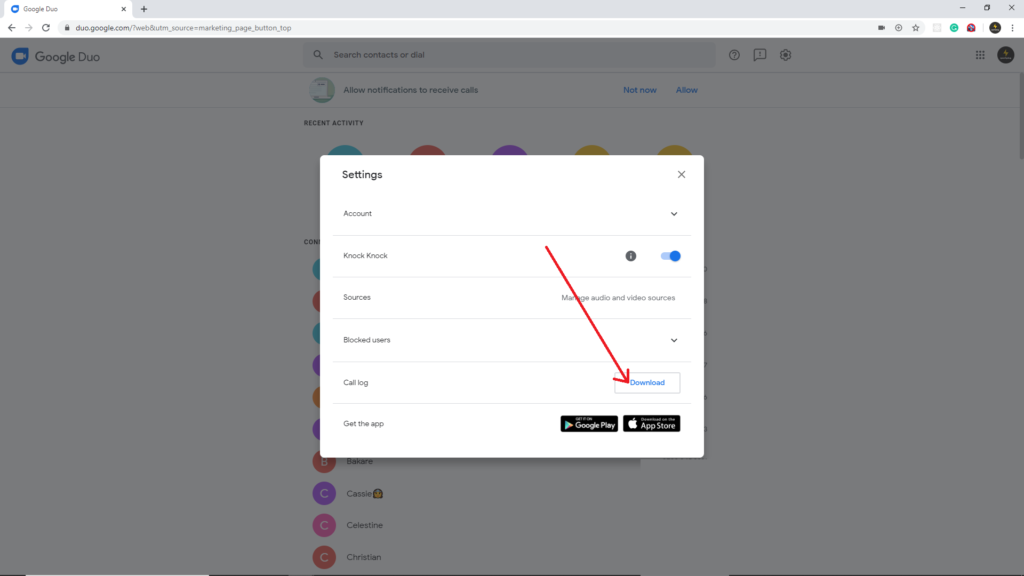Screen dimensions: 1024x576
Task: Click the page vertical scrollbar
Action: coord(1020,118)
